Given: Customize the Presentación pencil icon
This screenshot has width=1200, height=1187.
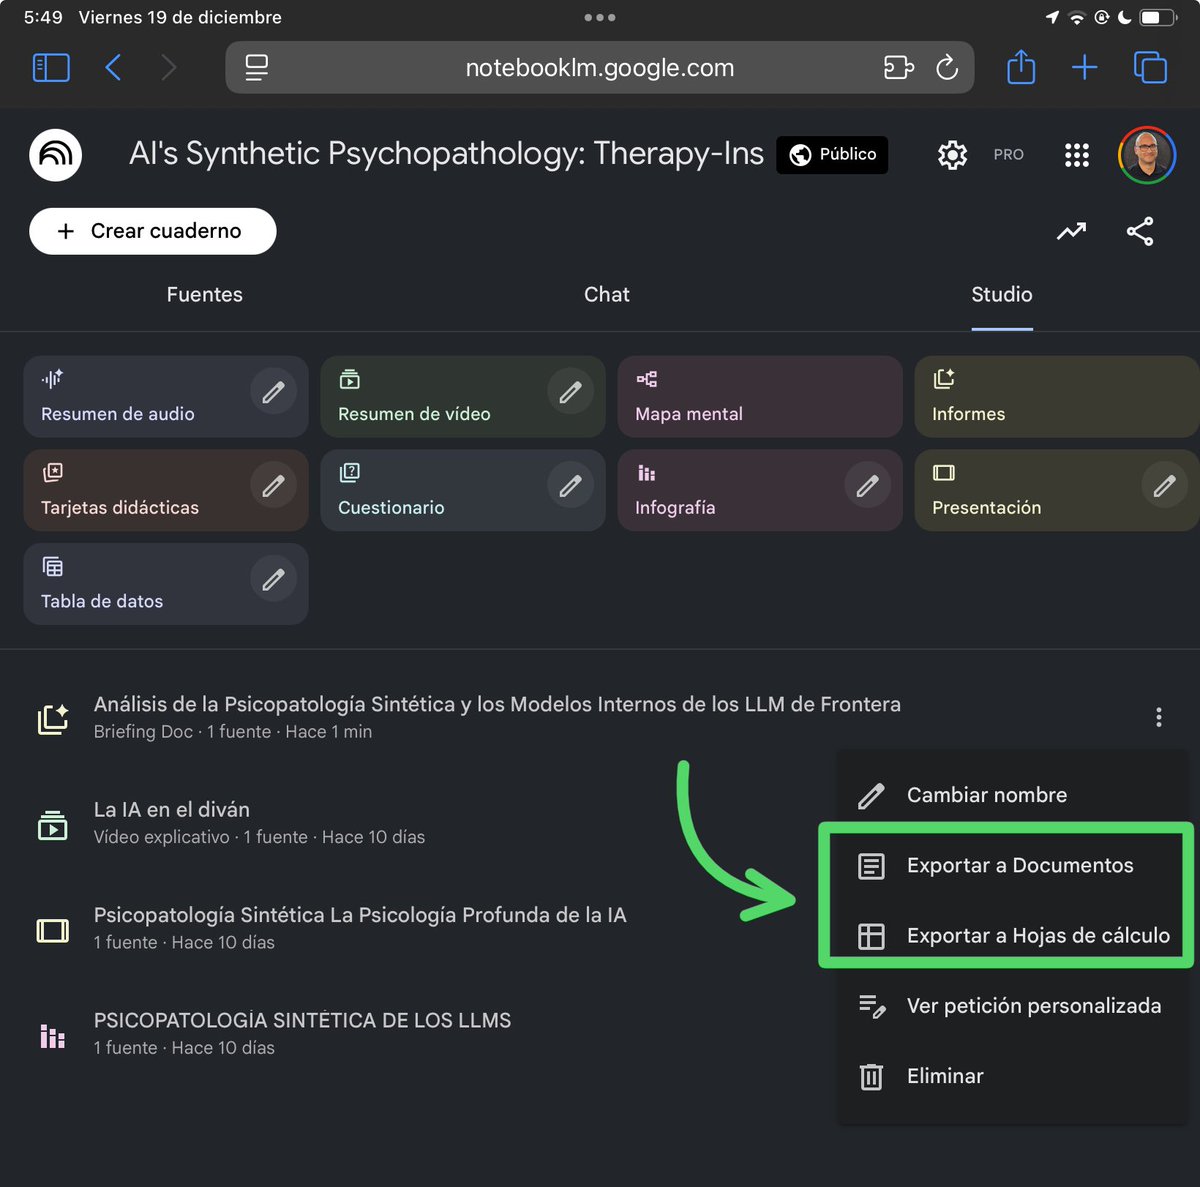Looking at the screenshot, I should [x=1164, y=487].
